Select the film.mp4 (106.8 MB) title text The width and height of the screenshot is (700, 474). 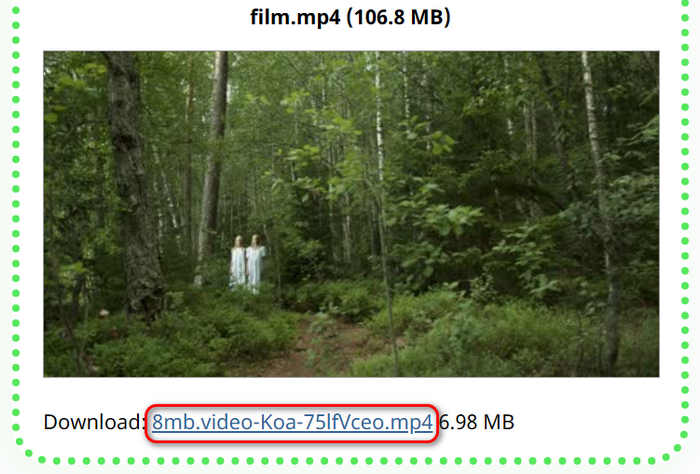pyautogui.click(x=350, y=17)
